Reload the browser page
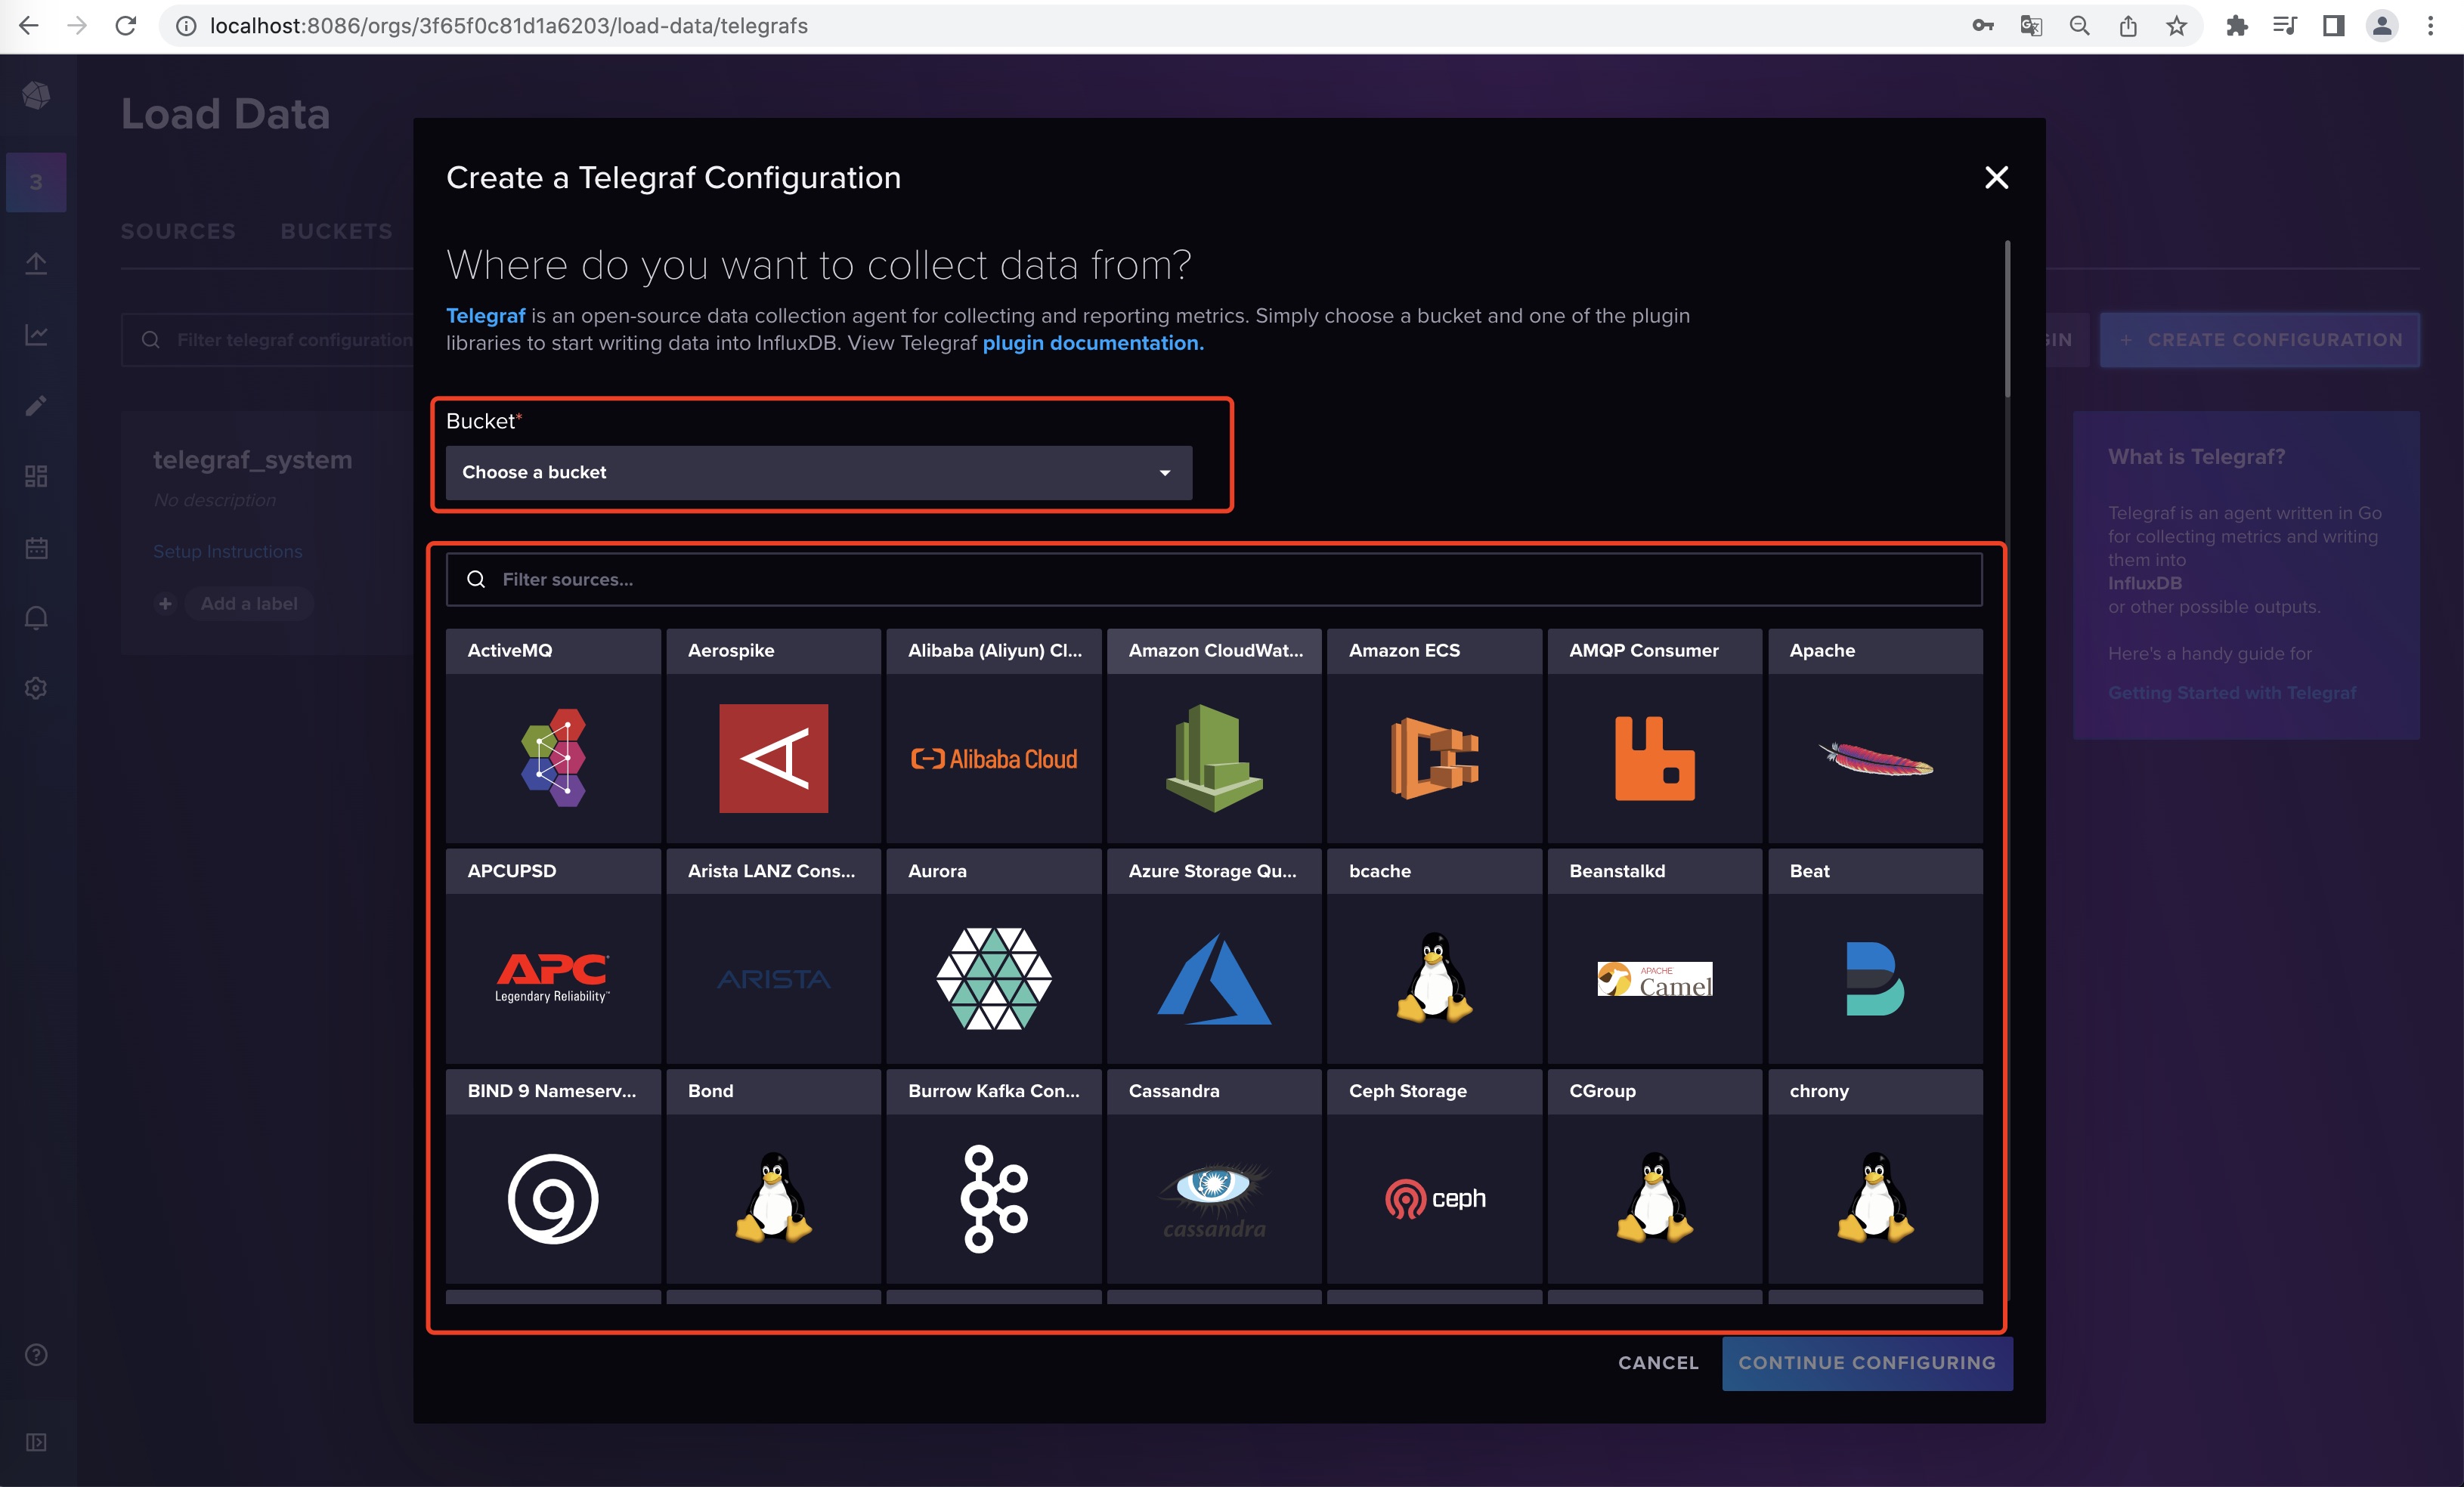 125,26
